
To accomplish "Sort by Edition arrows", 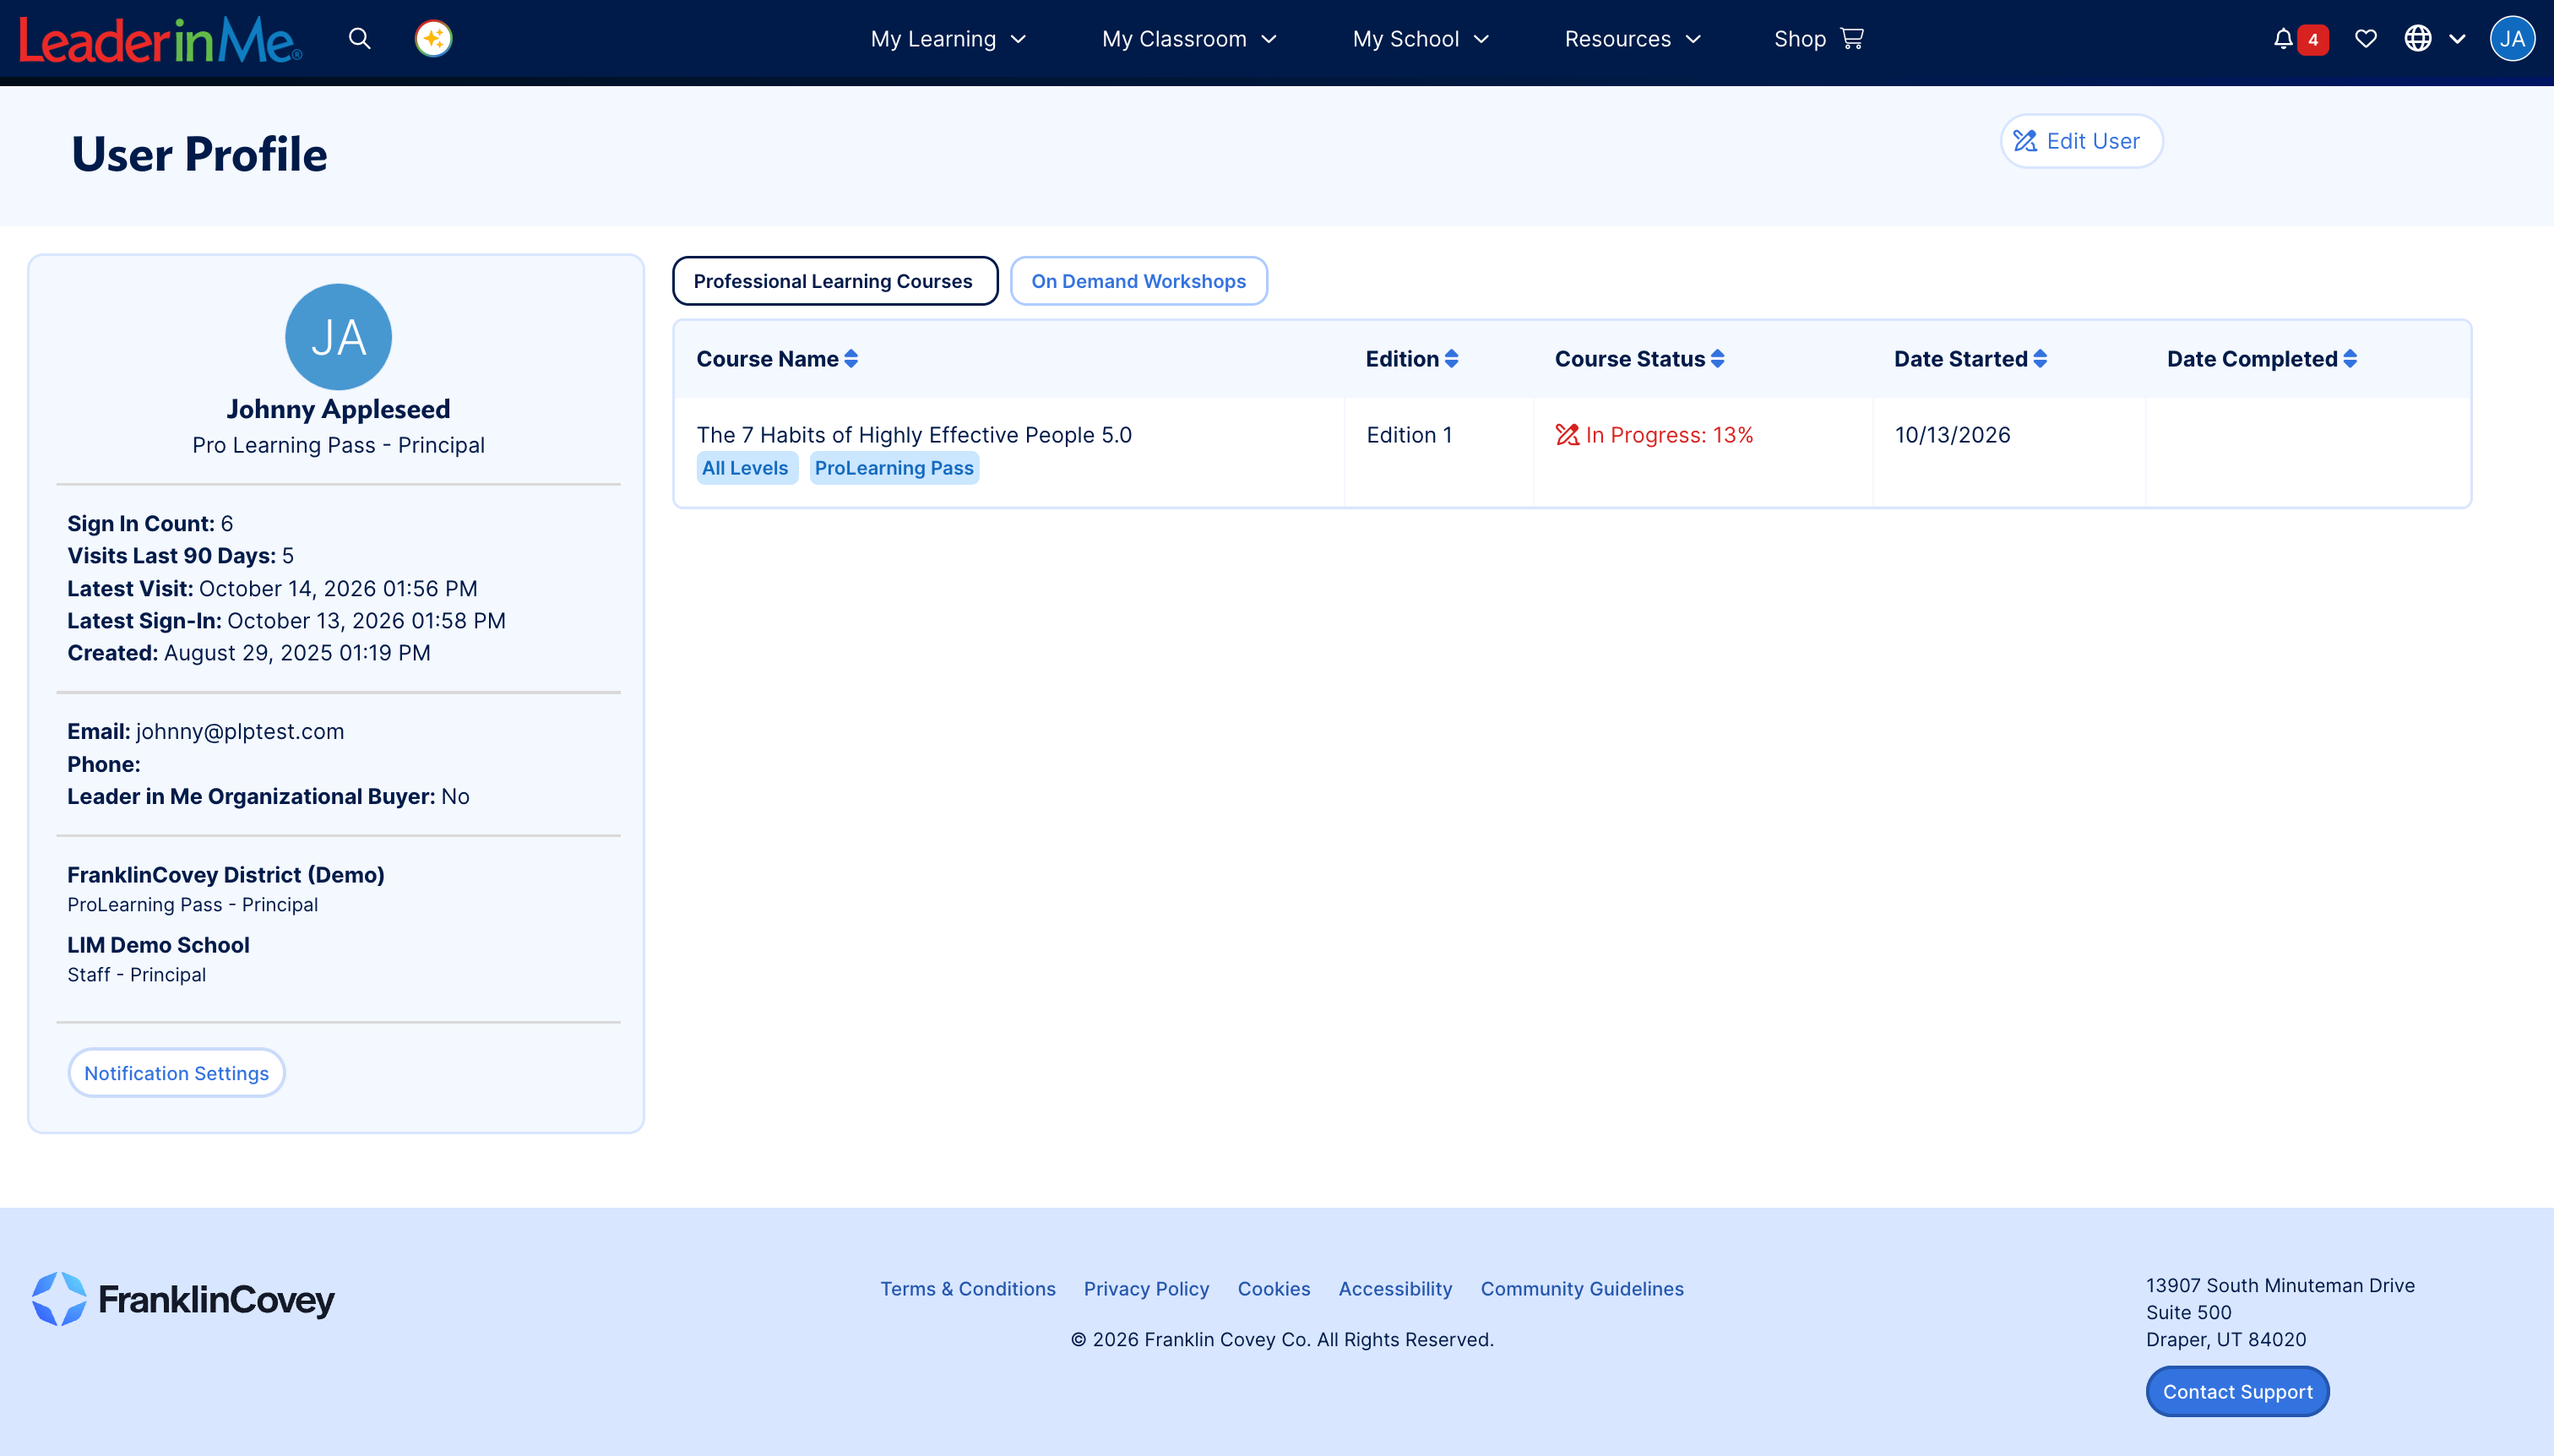I will 1451,359.
